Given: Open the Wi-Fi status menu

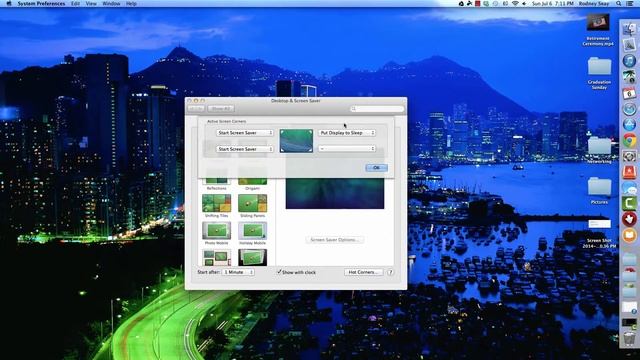Looking at the screenshot, I should pos(515,4).
